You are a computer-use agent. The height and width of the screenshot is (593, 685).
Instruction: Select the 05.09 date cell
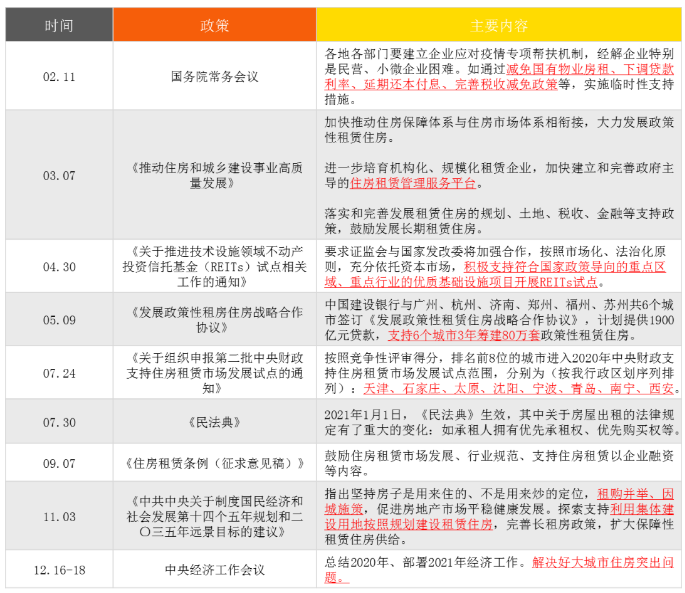tap(58, 321)
